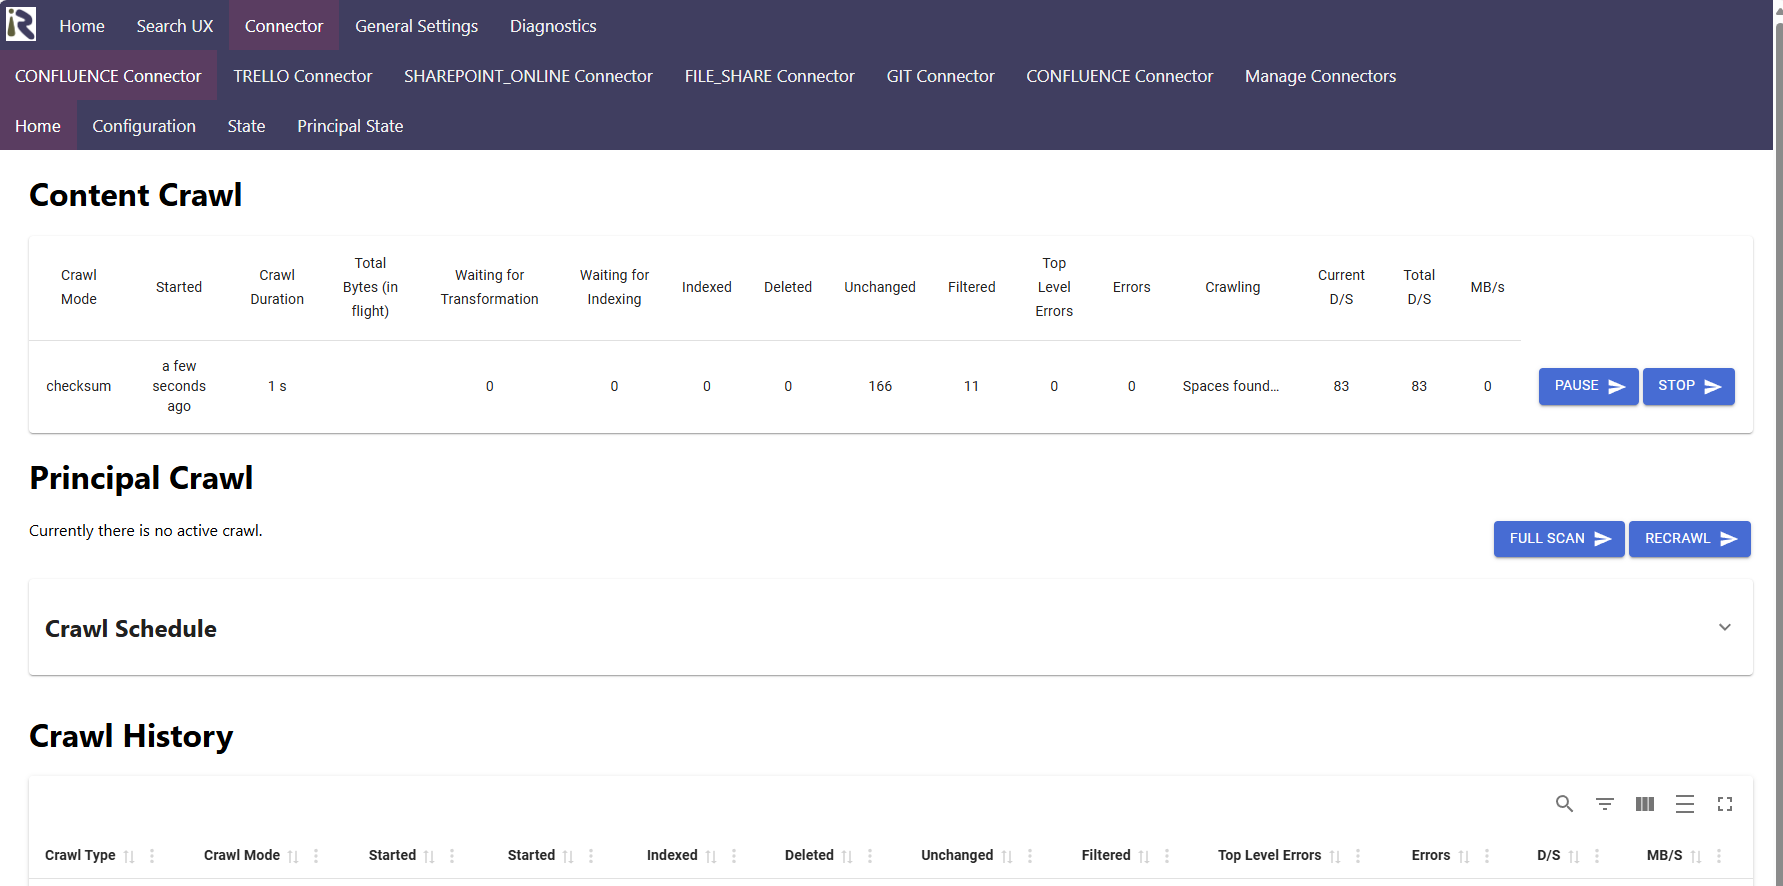Image resolution: width=1783 pixels, height=886 pixels.
Task: Select the Connector top menu item
Action: [284, 26]
